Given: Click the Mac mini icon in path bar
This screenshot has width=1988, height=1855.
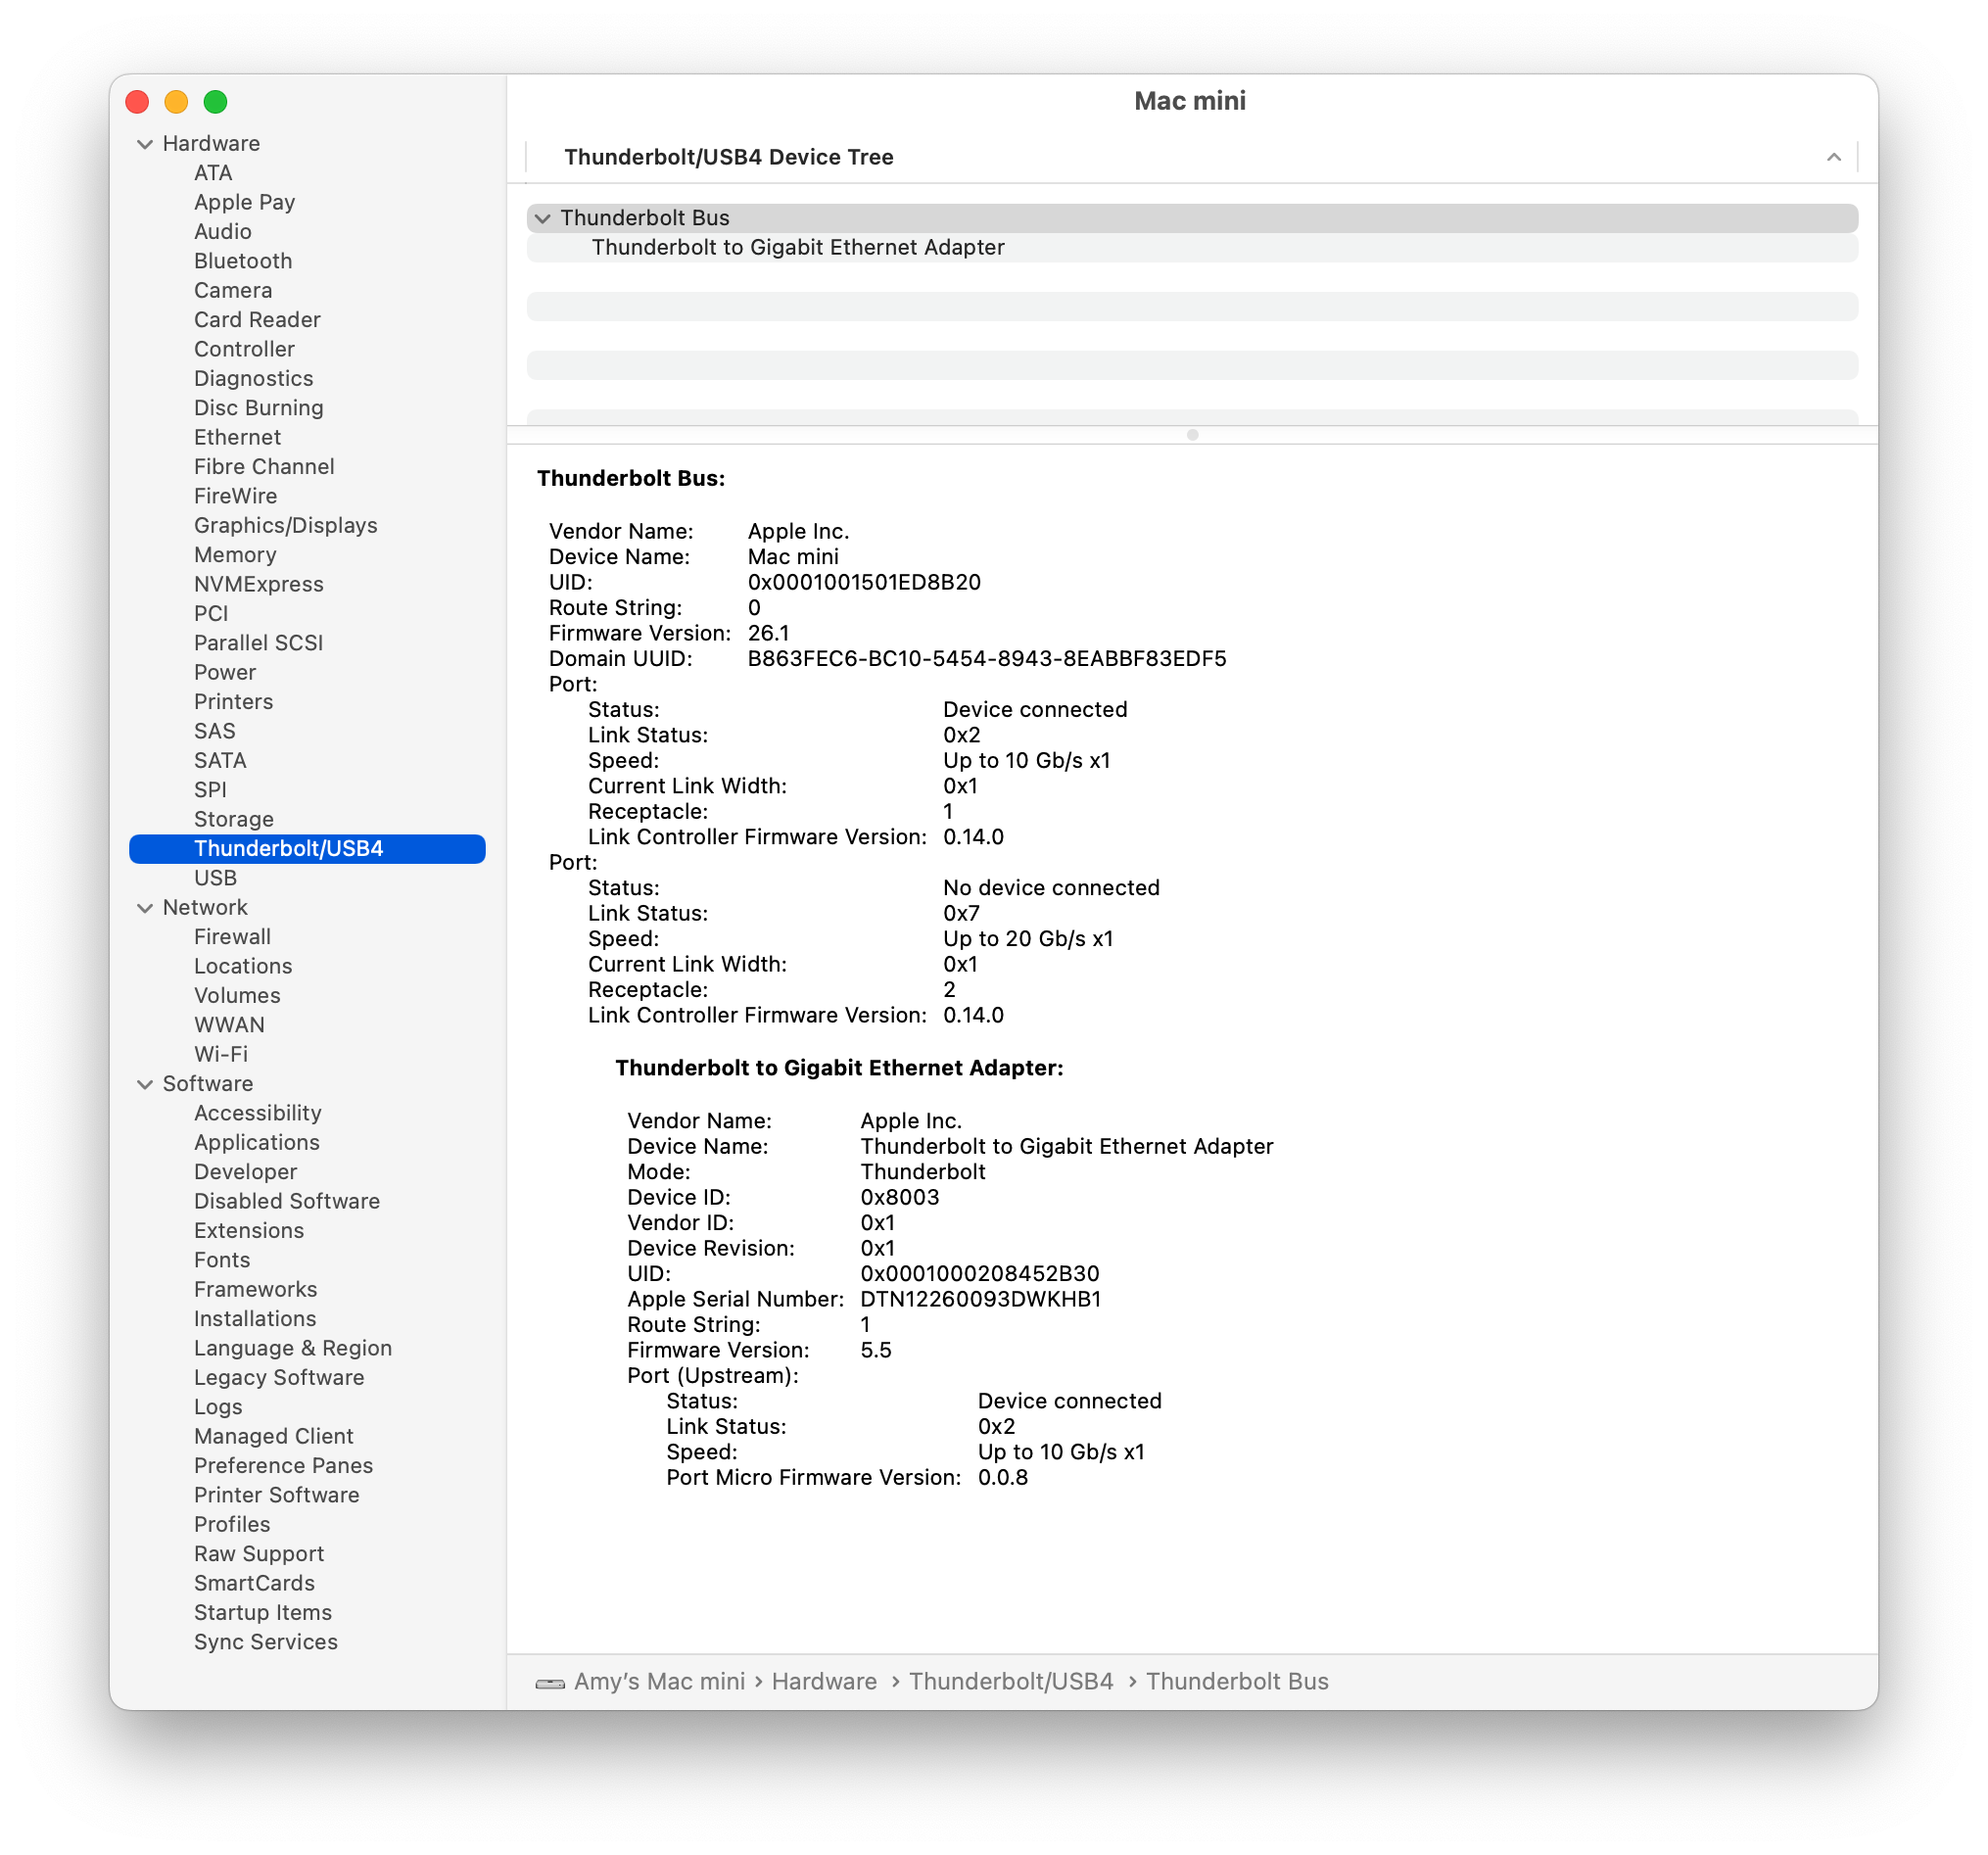Looking at the screenshot, I should [x=550, y=1683].
